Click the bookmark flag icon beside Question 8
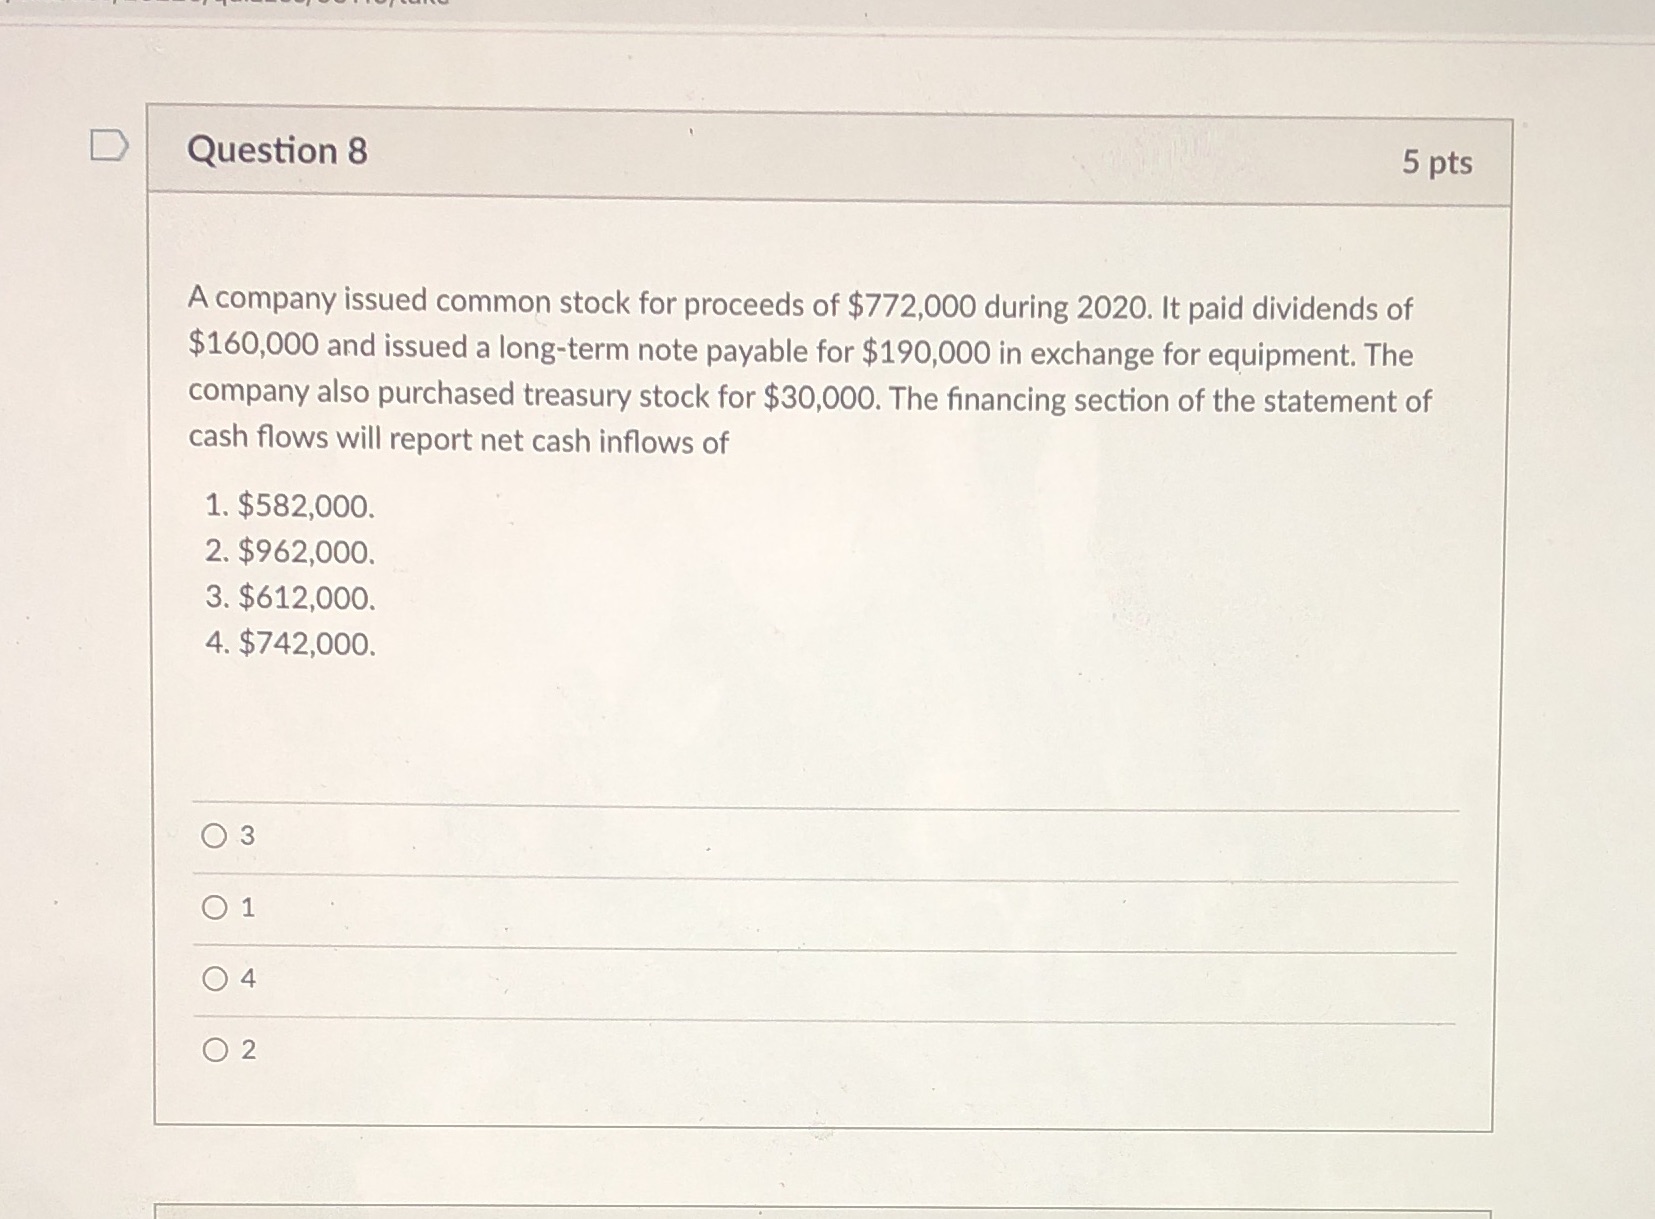1655x1219 pixels. [x=110, y=143]
